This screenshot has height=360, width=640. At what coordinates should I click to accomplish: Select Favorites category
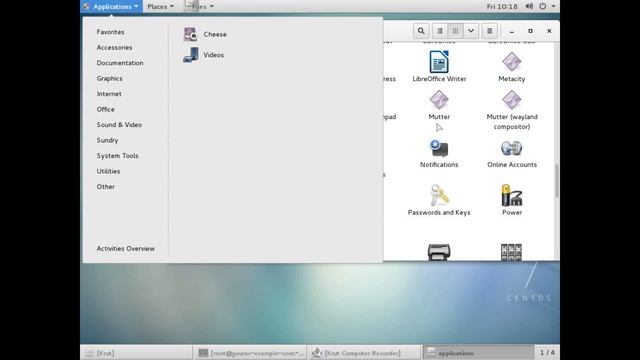(111, 32)
